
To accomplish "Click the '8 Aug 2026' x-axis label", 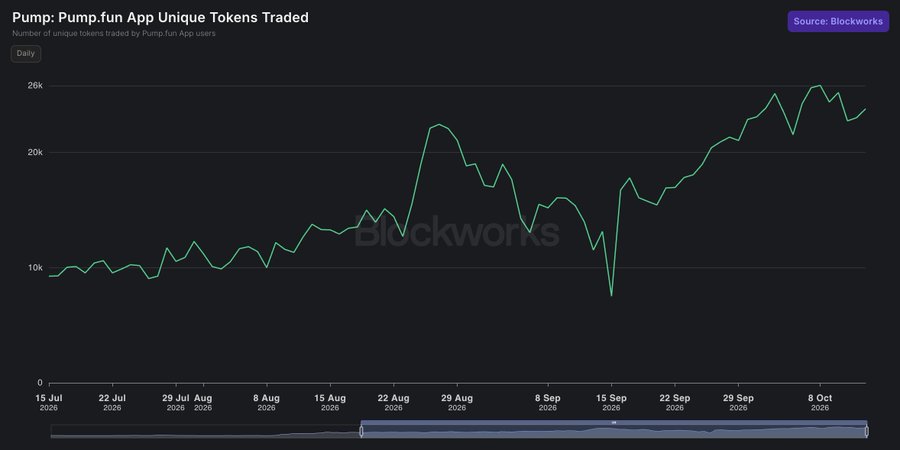I will click(266, 402).
